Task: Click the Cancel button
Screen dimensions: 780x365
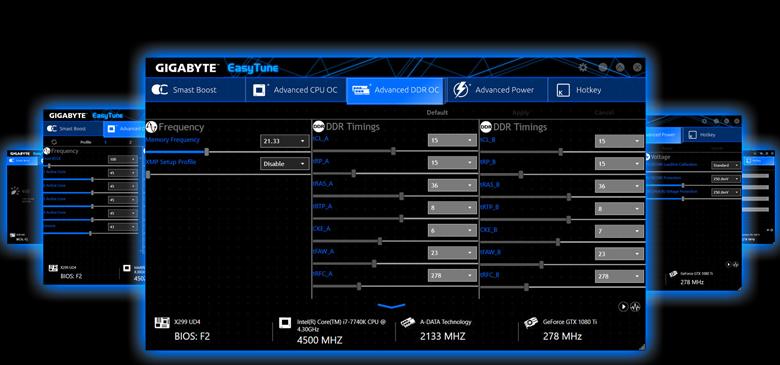Action: [x=604, y=113]
